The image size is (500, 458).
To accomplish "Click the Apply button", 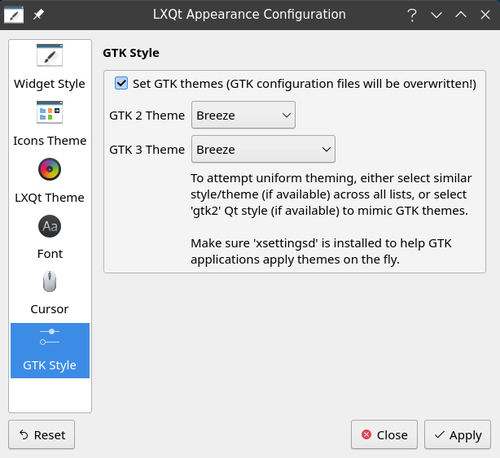I will click(x=457, y=435).
